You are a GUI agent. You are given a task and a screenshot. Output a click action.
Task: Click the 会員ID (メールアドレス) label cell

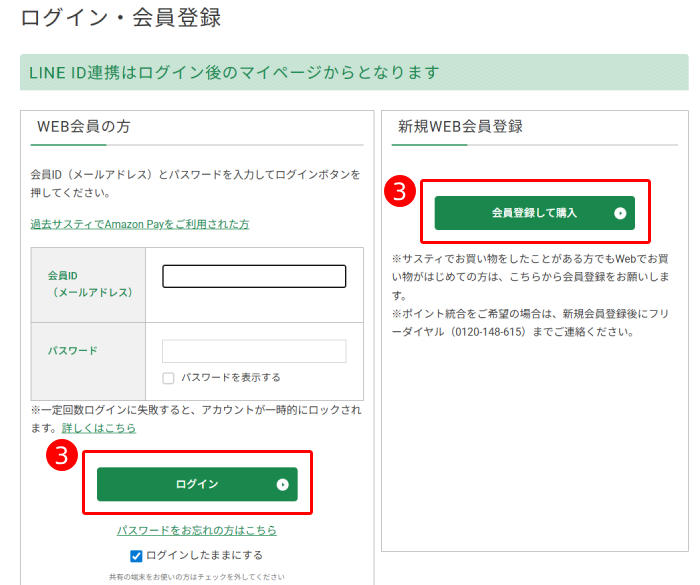[x=88, y=284]
